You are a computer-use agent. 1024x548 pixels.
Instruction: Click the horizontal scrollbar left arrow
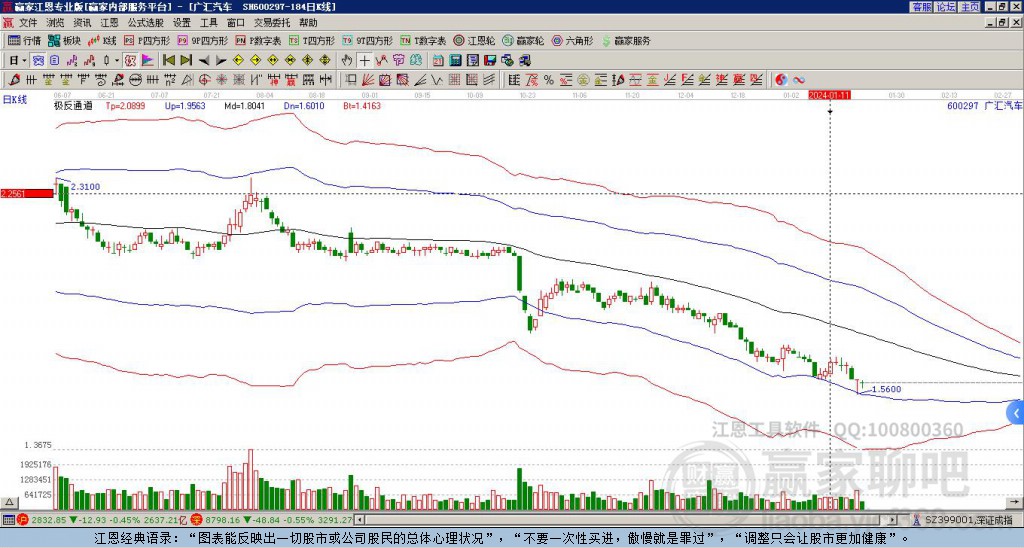[x=359, y=520]
